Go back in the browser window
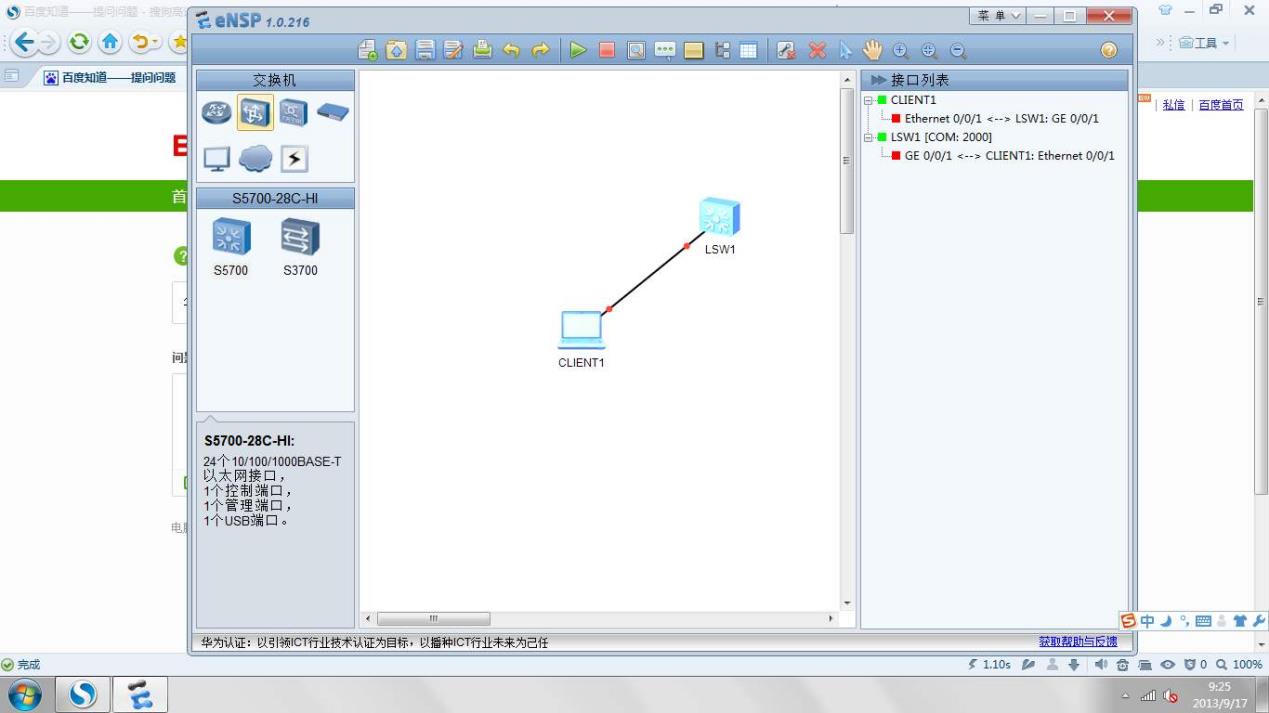Screen dimensions: 1269x713 point(25,43)
